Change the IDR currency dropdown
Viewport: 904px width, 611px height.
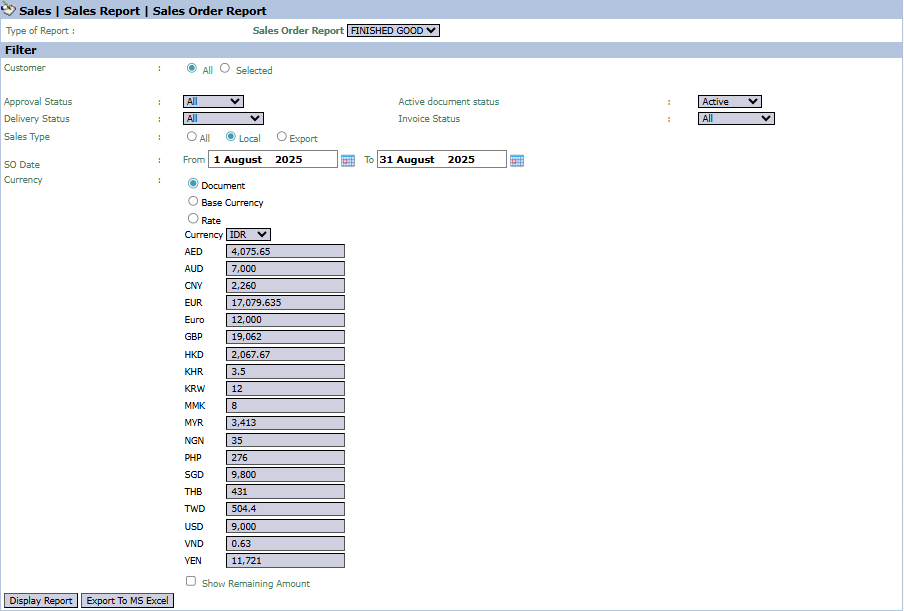coord(248,235)
